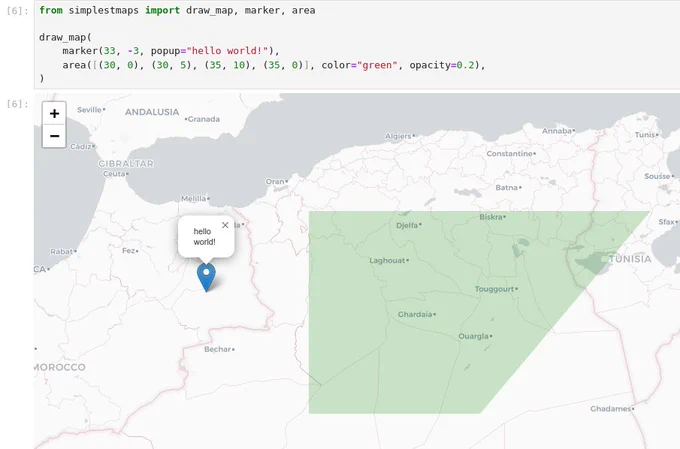This screenshot has height=449, width=680.
Task: Click the Seville city label
Action: coord(91,110)
